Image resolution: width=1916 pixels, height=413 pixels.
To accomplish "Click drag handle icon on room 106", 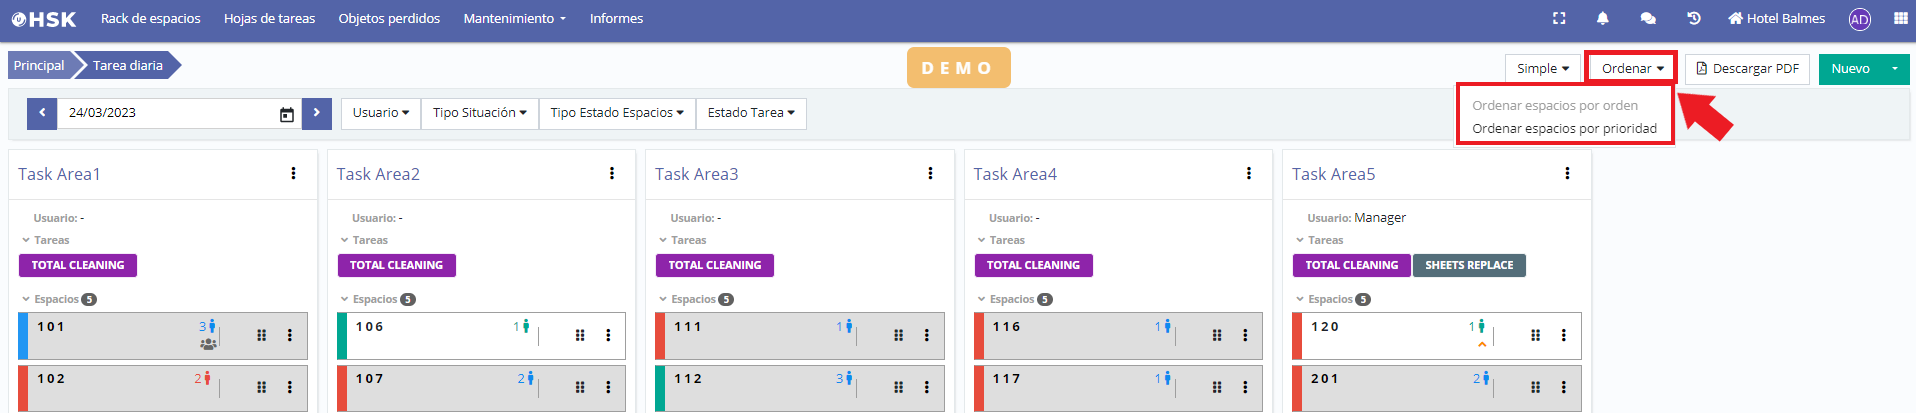I will (580, 335).
